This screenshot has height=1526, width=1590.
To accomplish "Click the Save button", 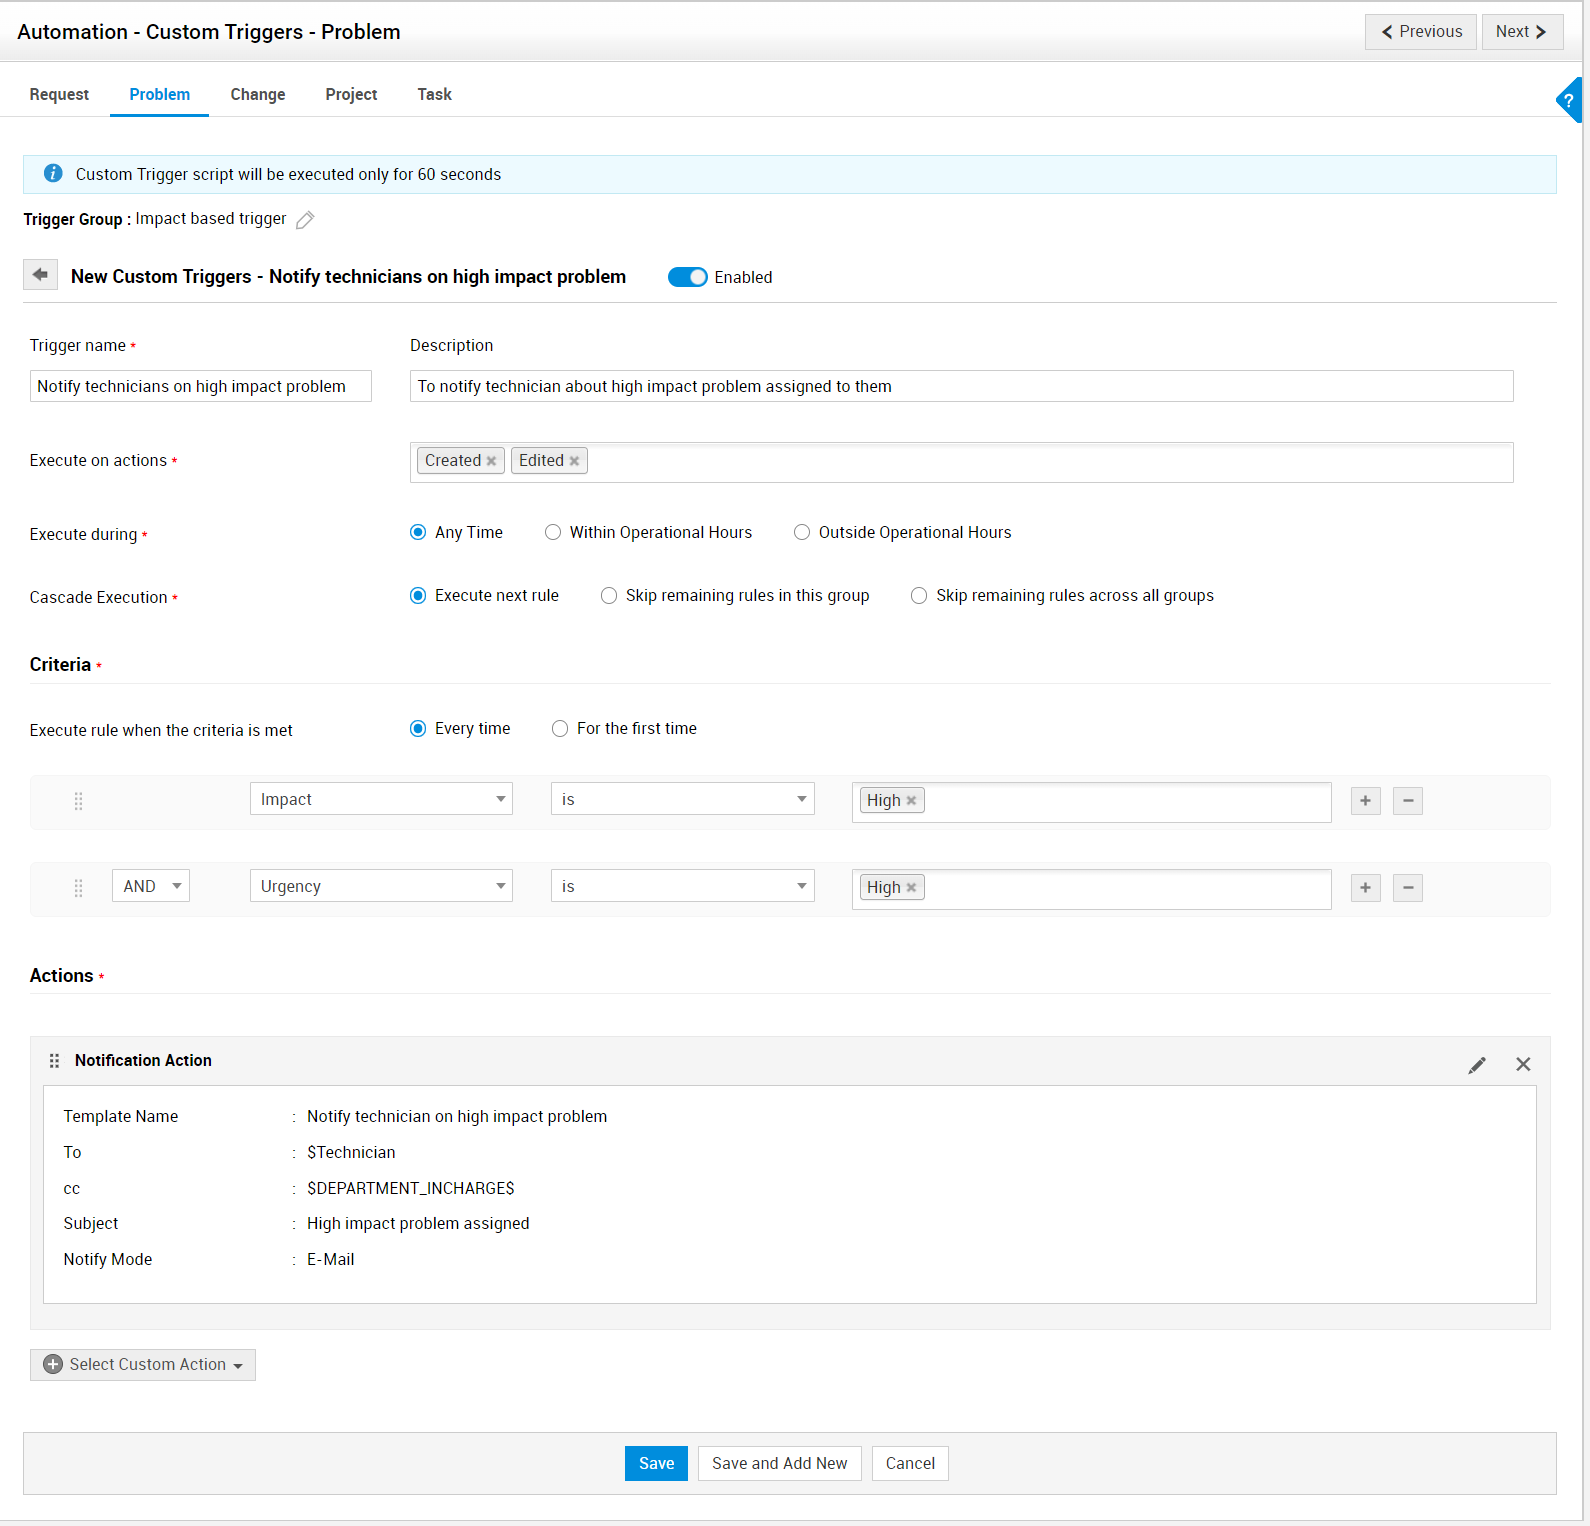I will point(656,1464).
